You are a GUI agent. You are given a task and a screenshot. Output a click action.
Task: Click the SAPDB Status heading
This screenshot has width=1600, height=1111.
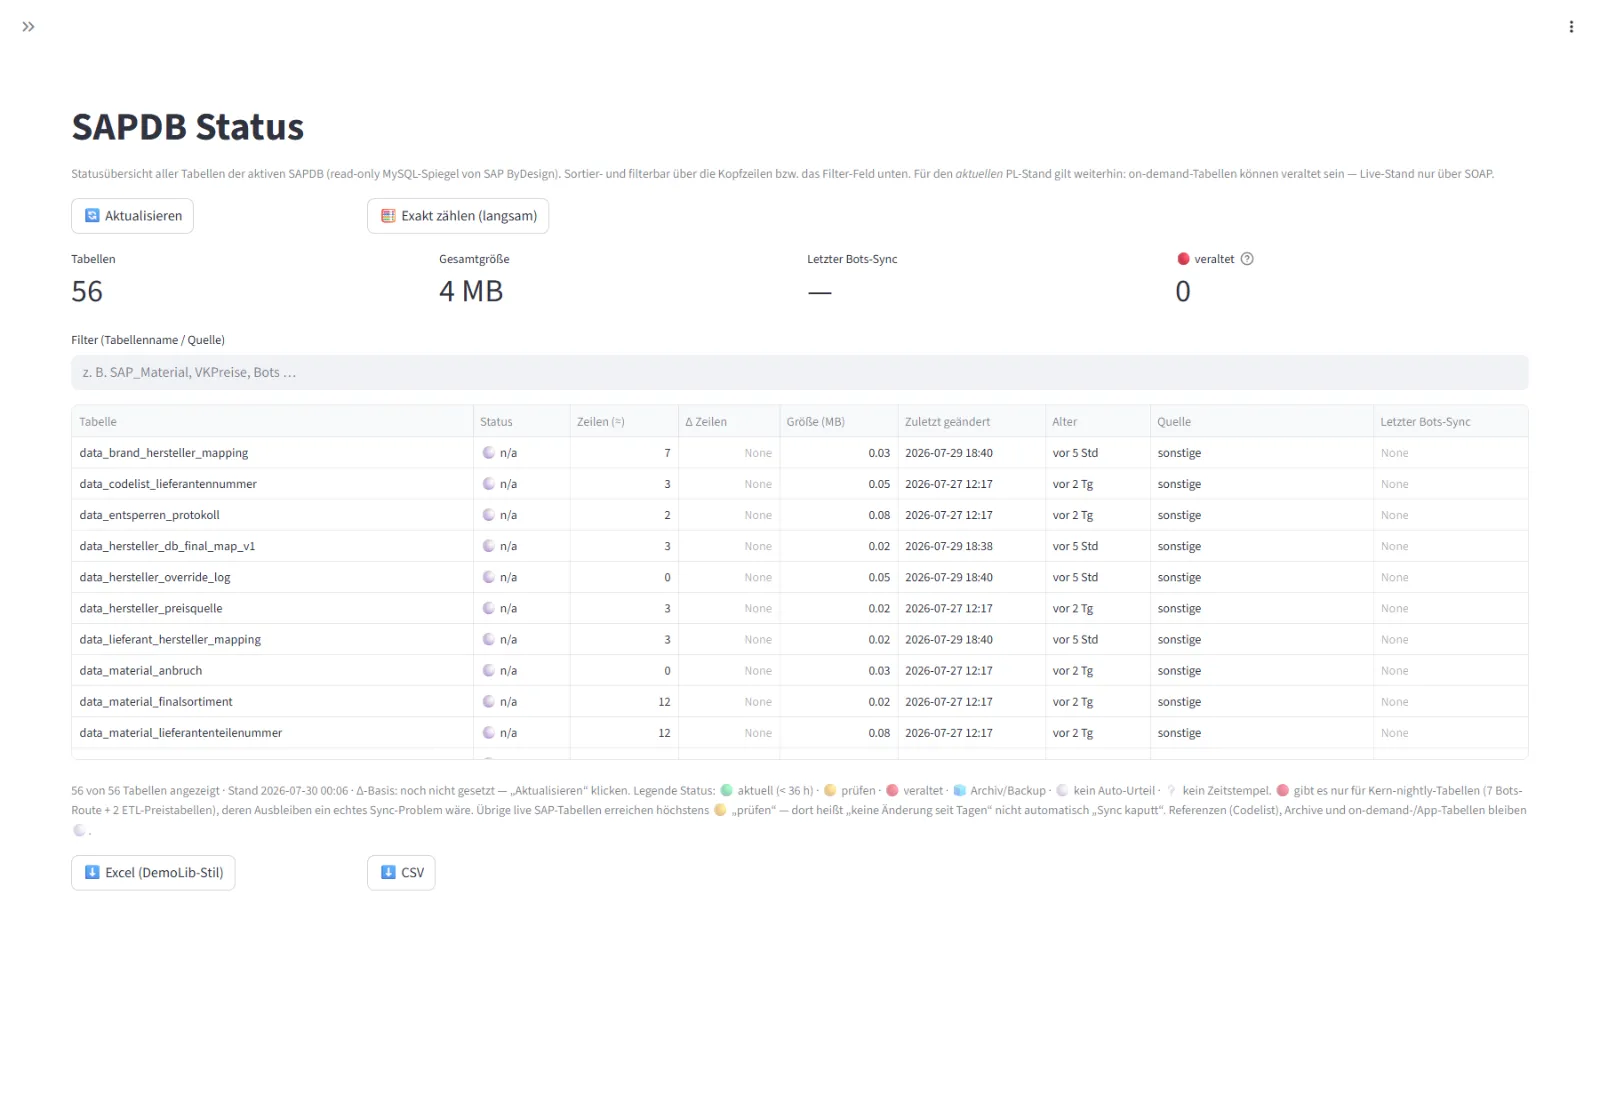188,127
